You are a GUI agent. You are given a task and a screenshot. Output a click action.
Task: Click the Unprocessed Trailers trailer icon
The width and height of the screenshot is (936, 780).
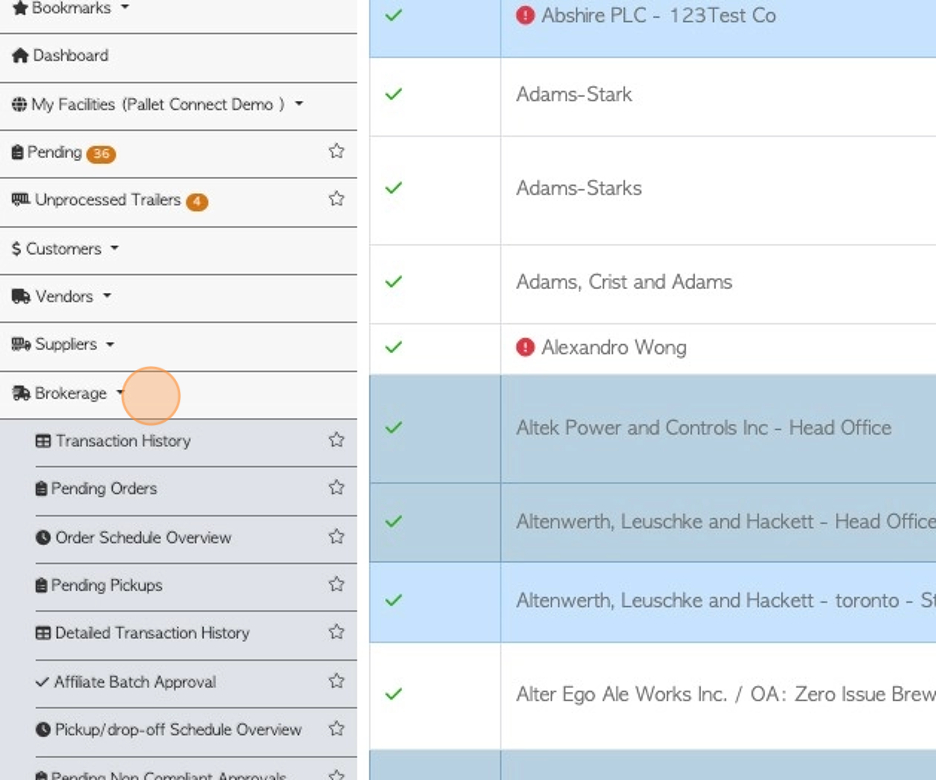(21, 199)
